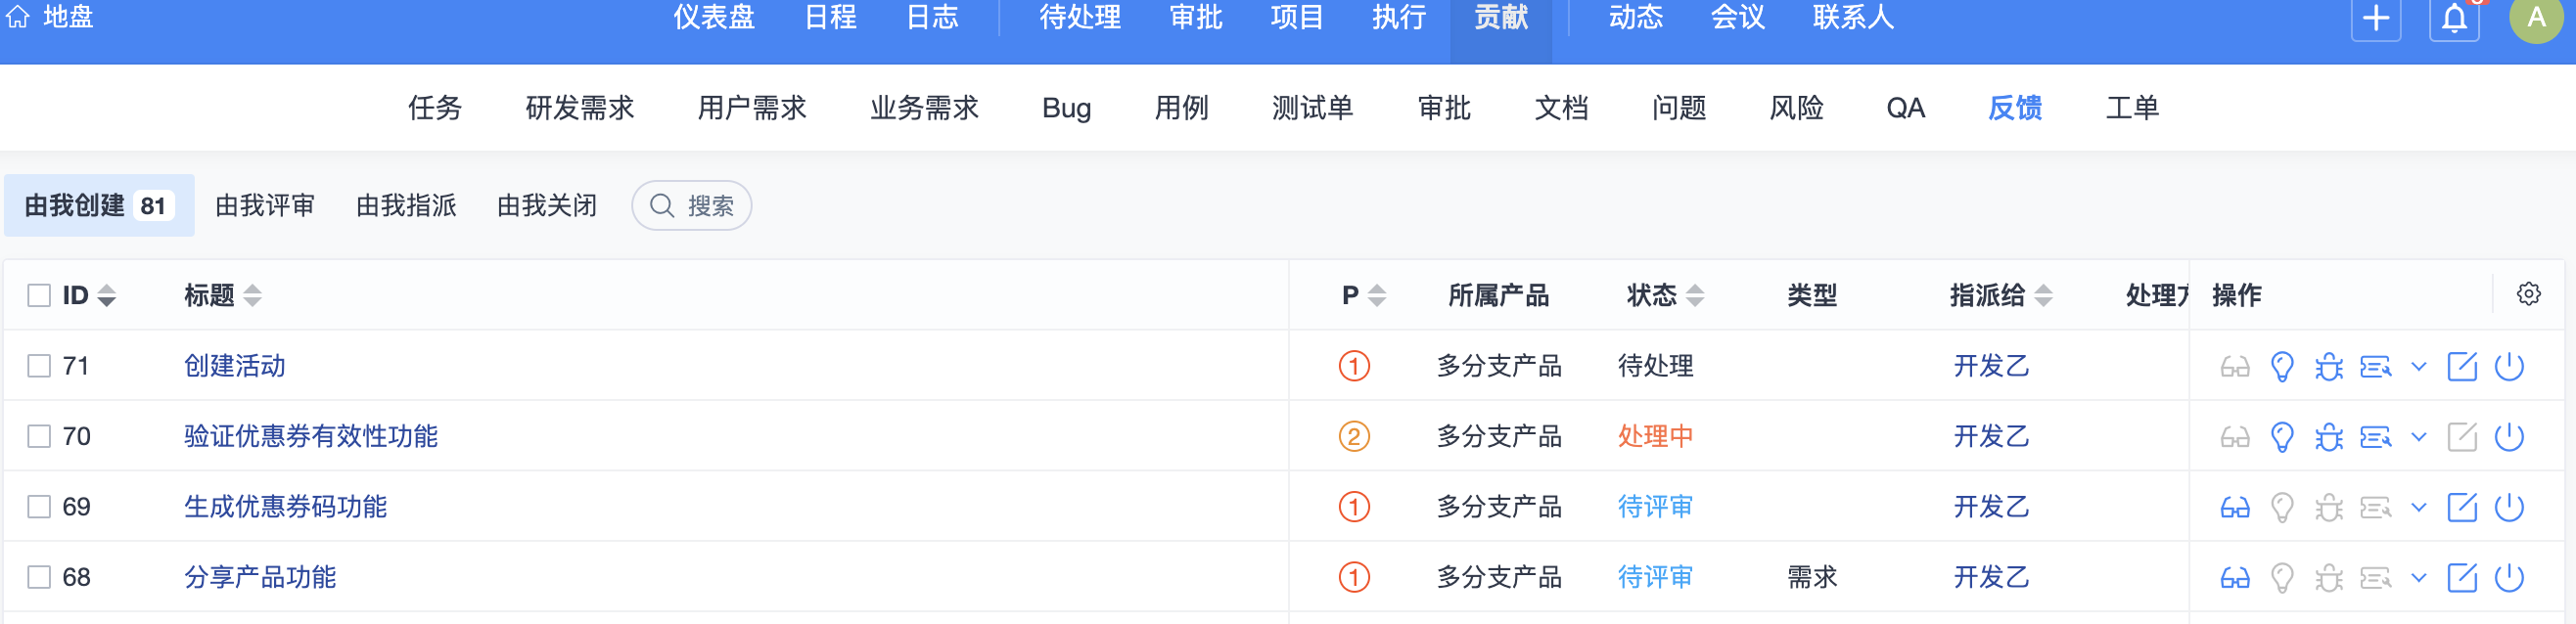
Task: Click the ticket conversion icon in row 71
Action: pos(2375,366)
